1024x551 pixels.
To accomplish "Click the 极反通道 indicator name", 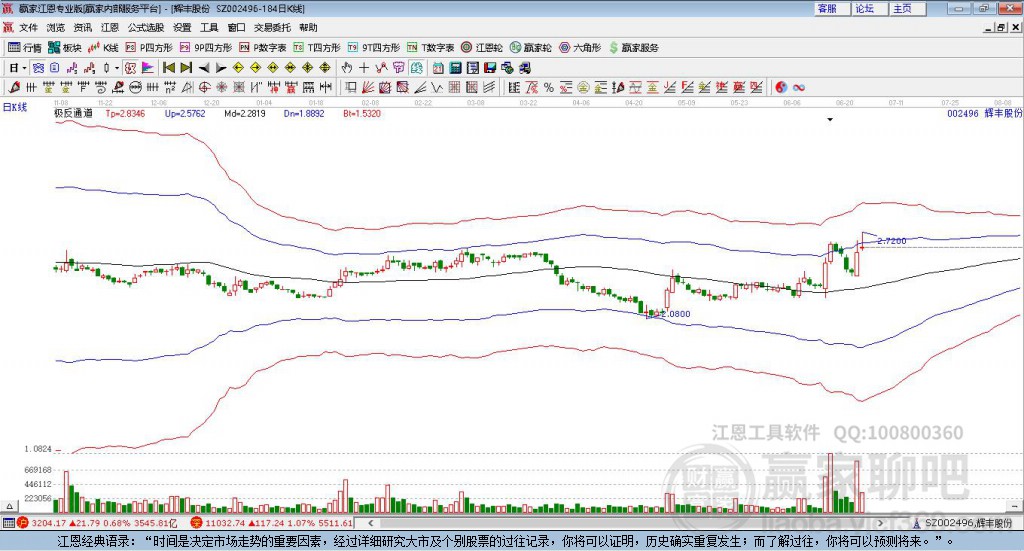I will 73,113.
